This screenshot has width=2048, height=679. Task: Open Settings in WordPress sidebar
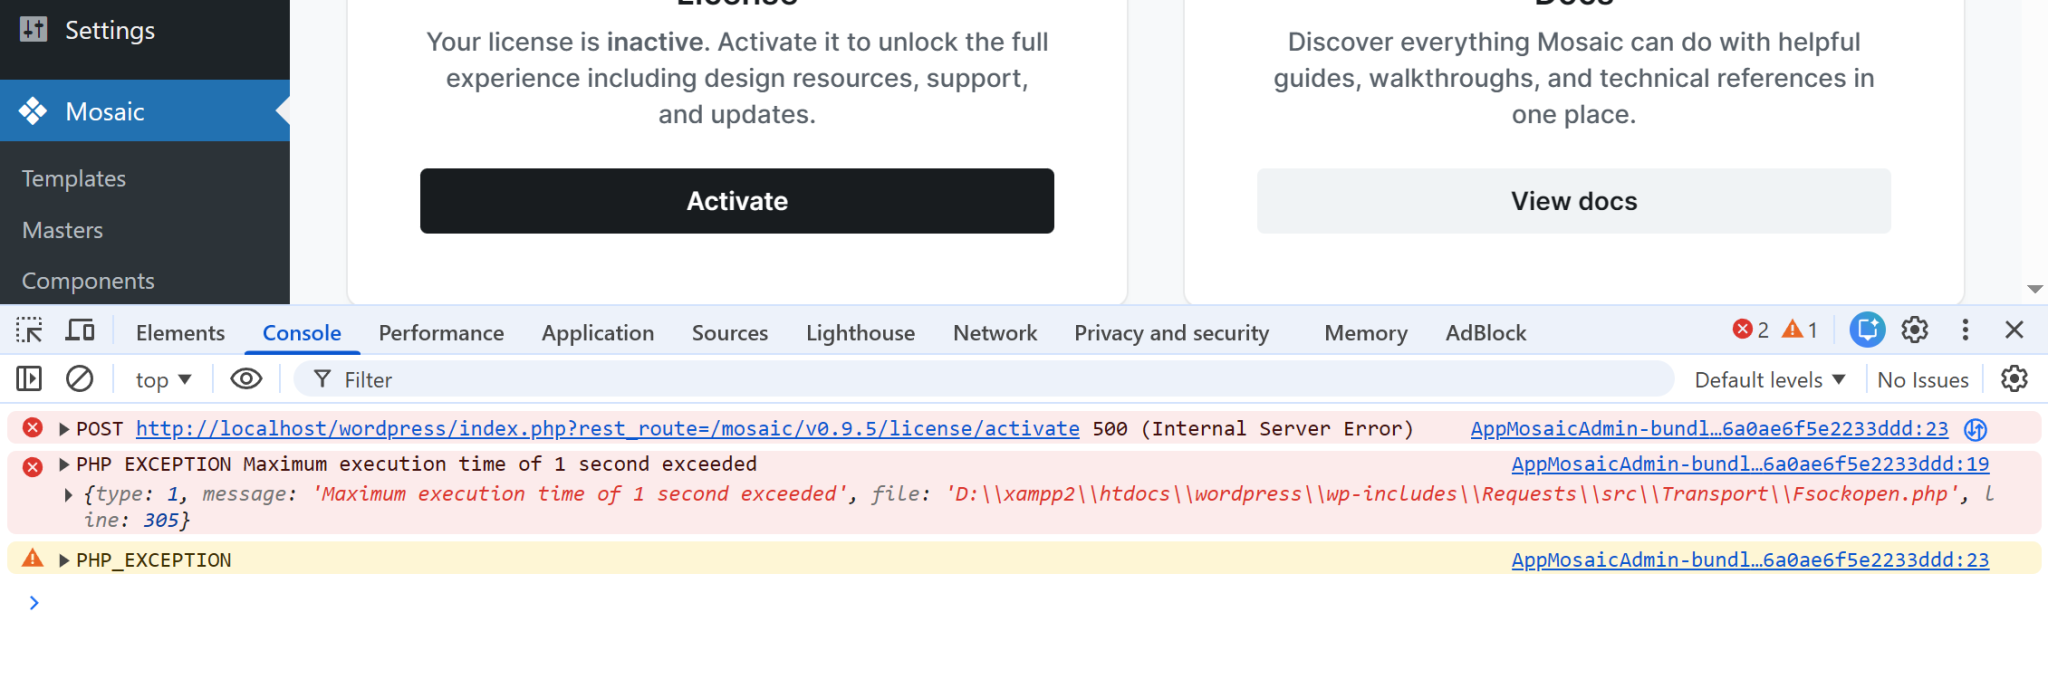[145, 30]
